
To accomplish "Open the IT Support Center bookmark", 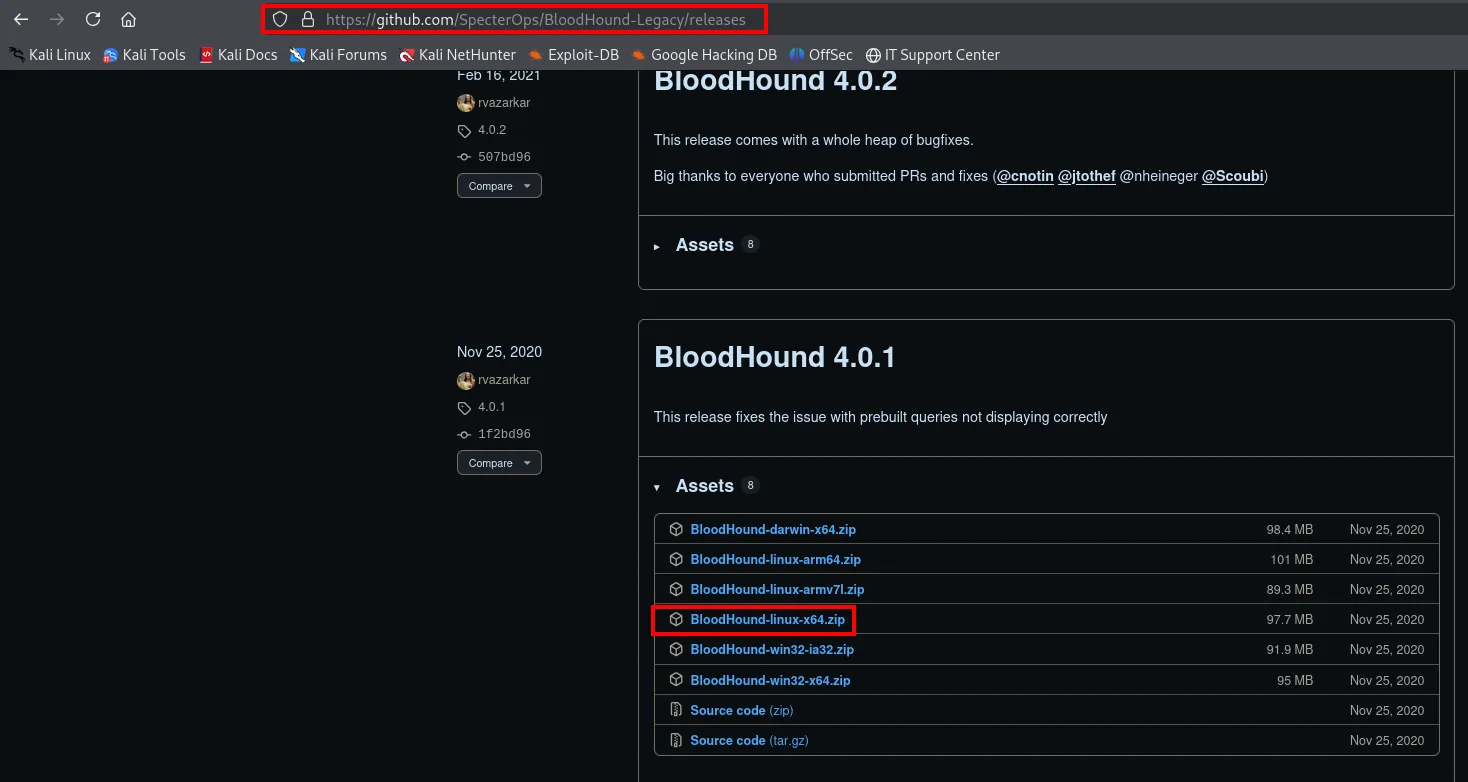I will point(933,55).
